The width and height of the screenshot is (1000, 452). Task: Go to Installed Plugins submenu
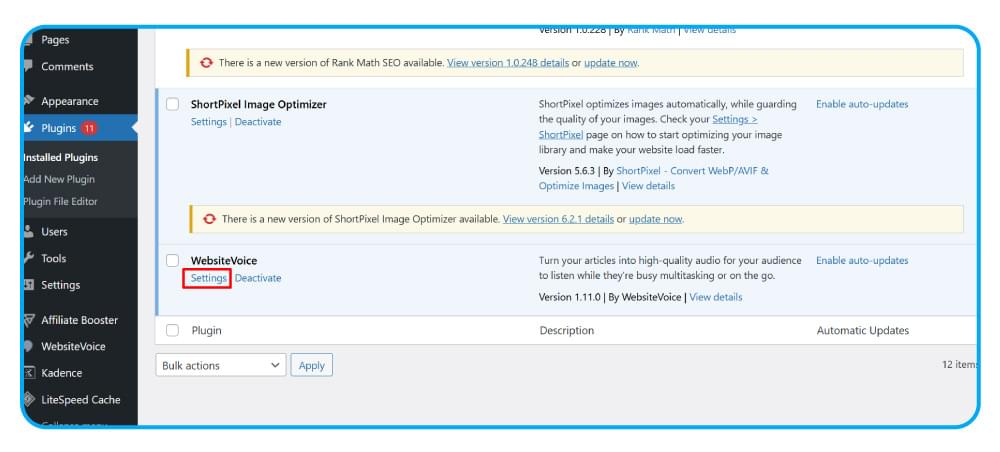(61, 157)
